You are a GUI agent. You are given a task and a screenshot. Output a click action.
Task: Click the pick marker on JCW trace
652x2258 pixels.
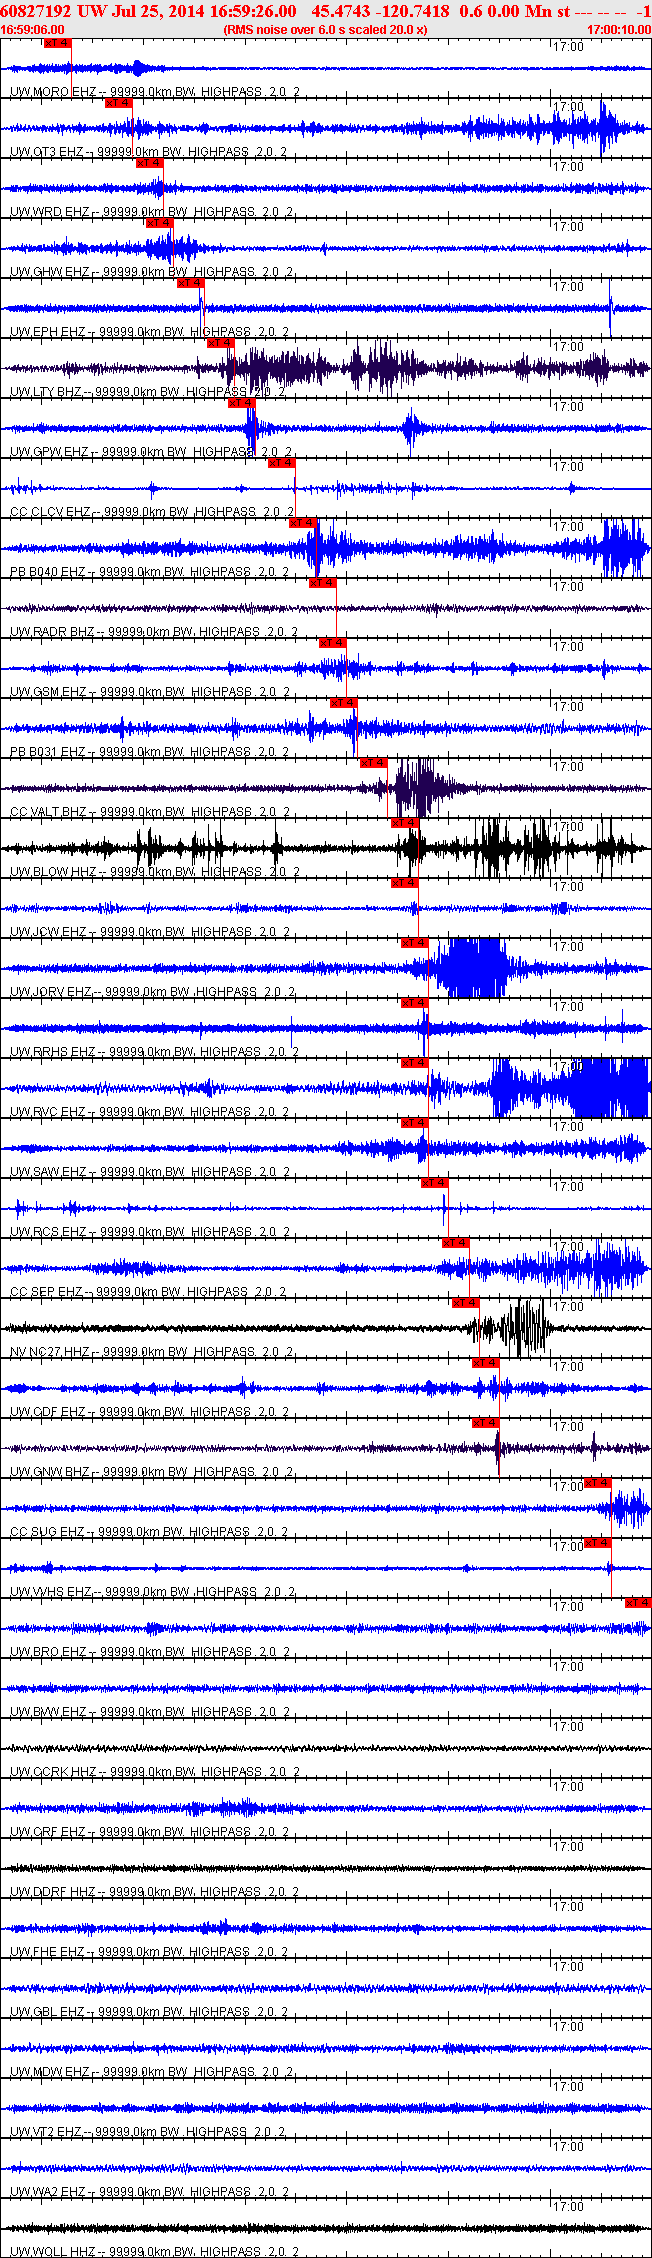tap(404, 883)
